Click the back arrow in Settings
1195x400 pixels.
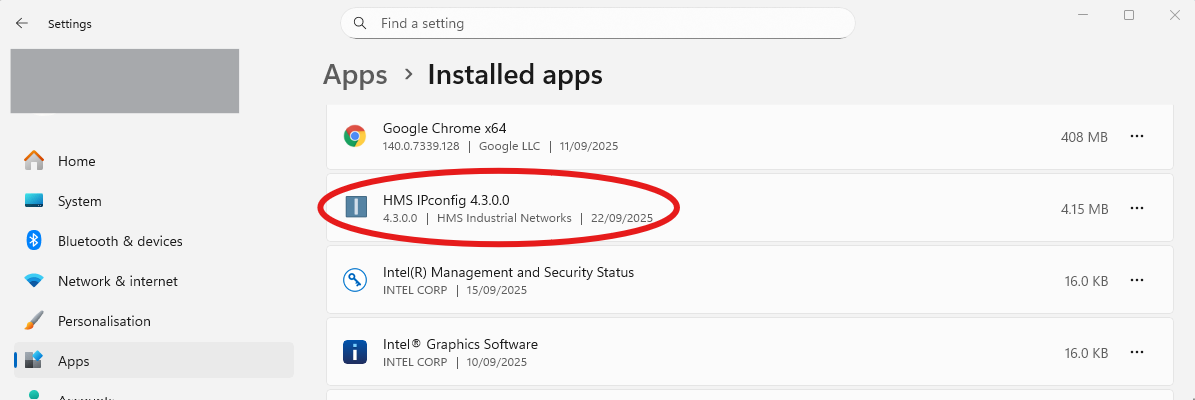(x=21, y=24)
